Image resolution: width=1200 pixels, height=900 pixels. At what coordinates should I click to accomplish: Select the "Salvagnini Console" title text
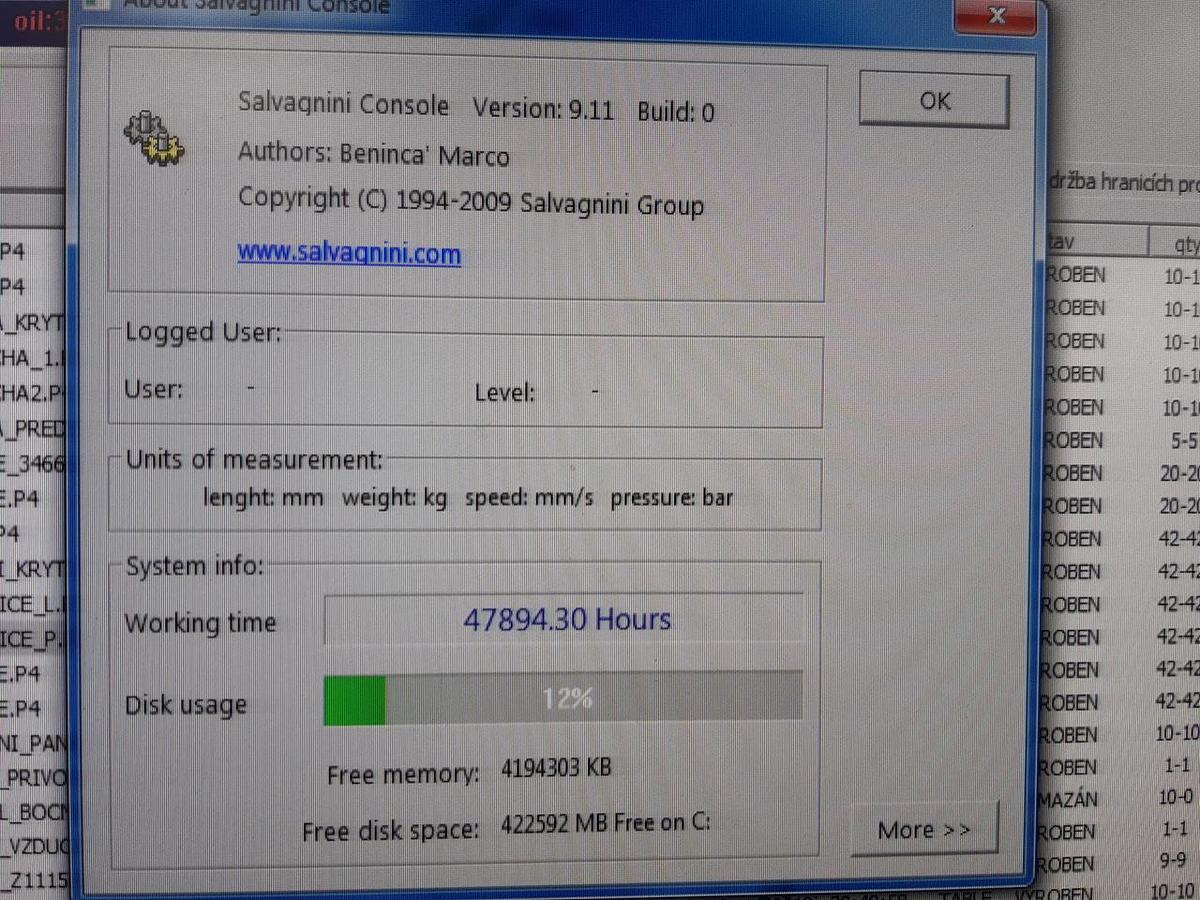344,104
